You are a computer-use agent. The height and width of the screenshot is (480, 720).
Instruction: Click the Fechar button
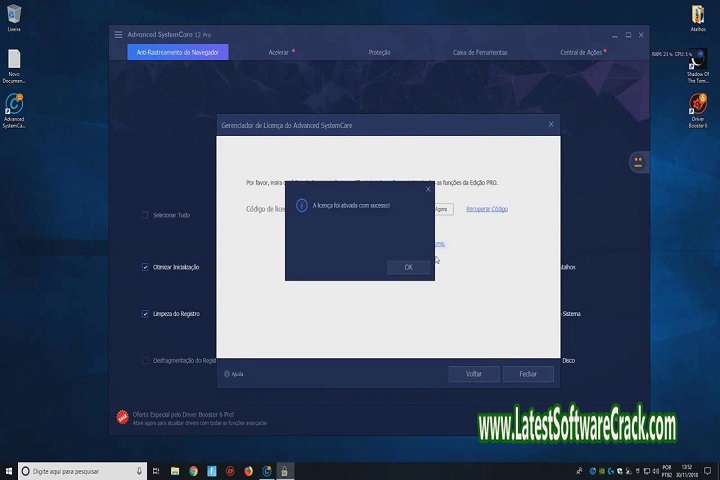click(528, 374)
